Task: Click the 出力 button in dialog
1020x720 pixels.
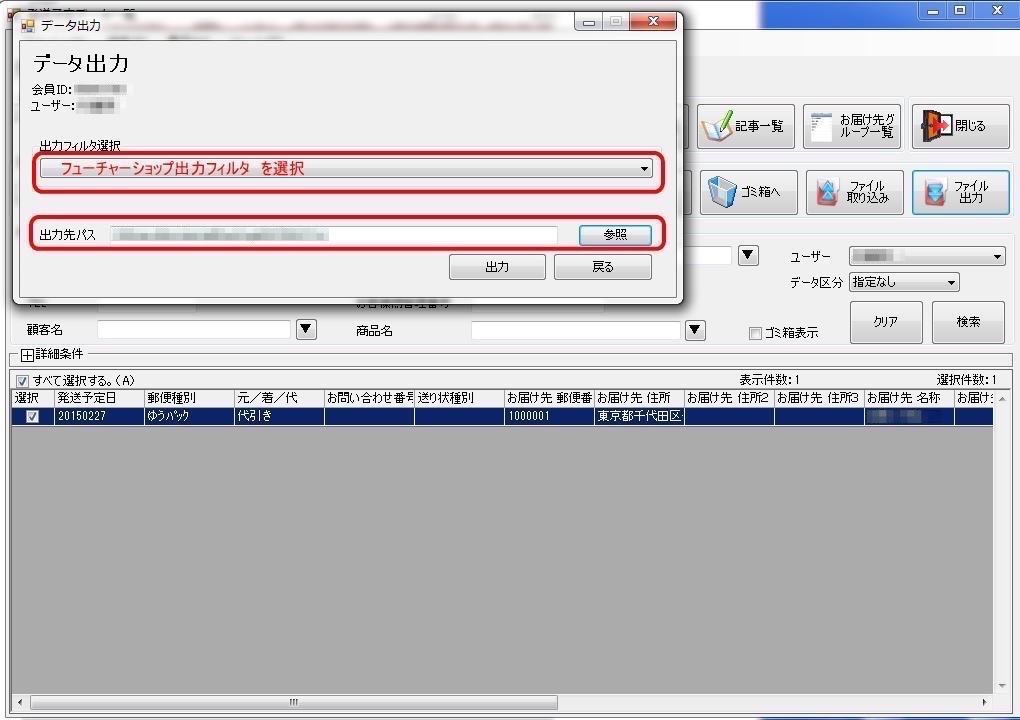Action: point(497,267)
